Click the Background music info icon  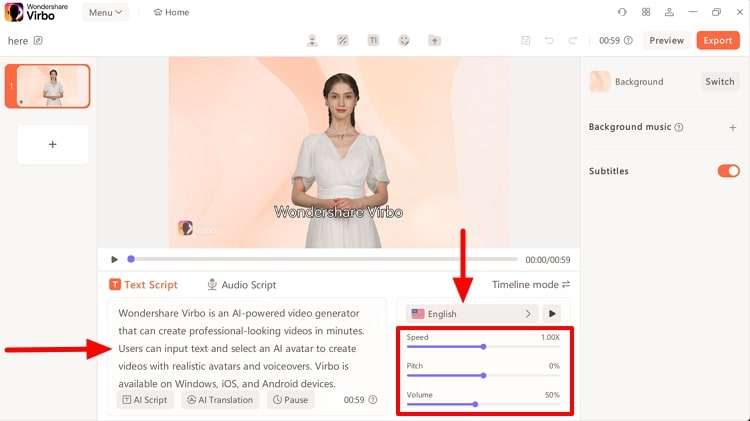[x=679, y=127]
